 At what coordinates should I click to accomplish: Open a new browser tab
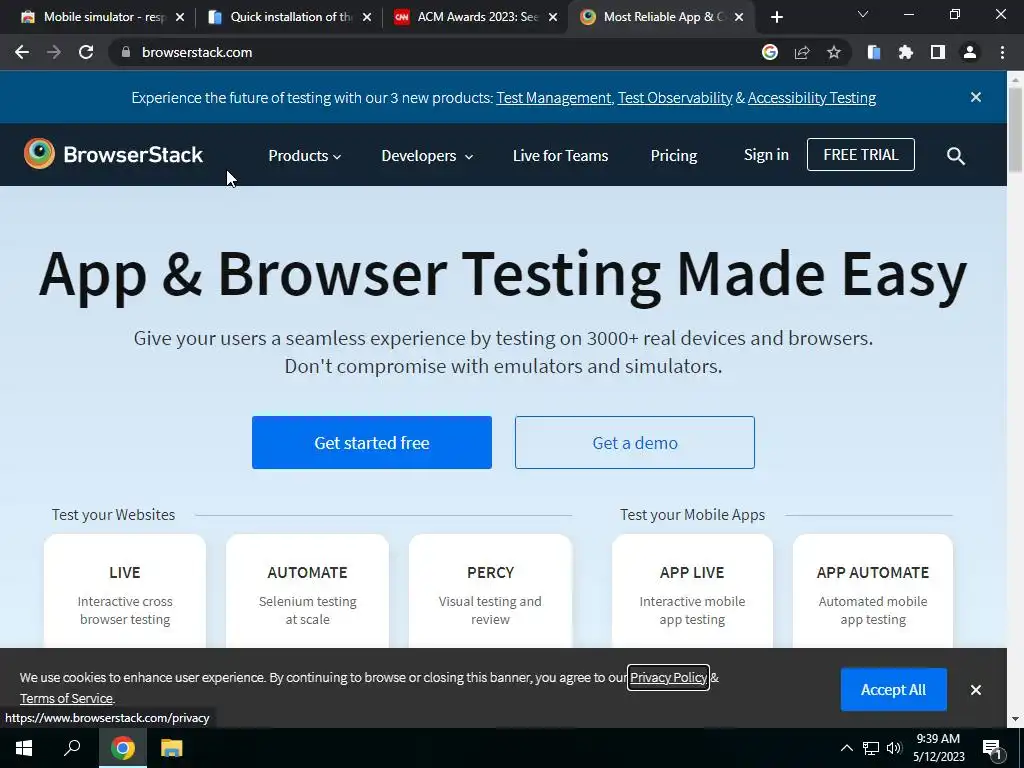point(776,17)
